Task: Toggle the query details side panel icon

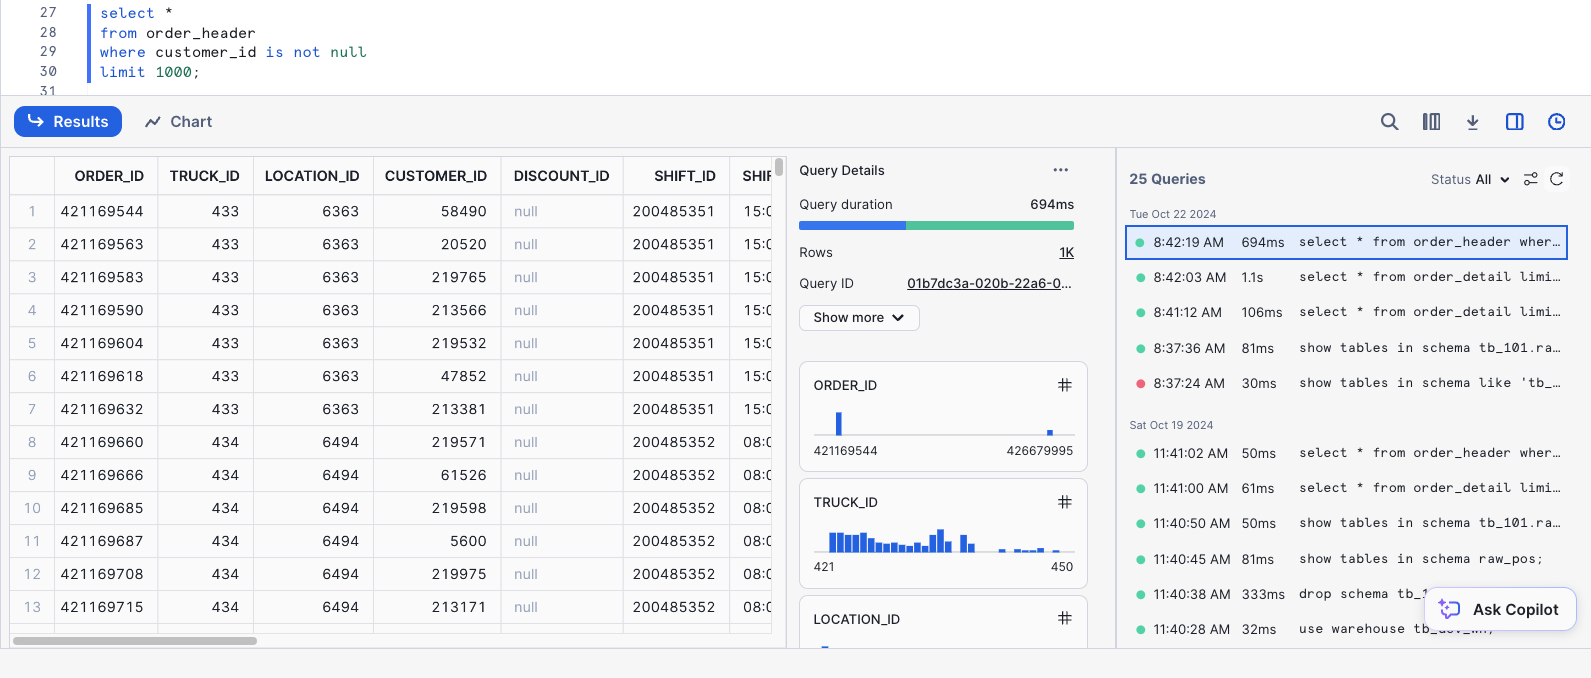Action: pyautogui.click(x=1514, y=122)
